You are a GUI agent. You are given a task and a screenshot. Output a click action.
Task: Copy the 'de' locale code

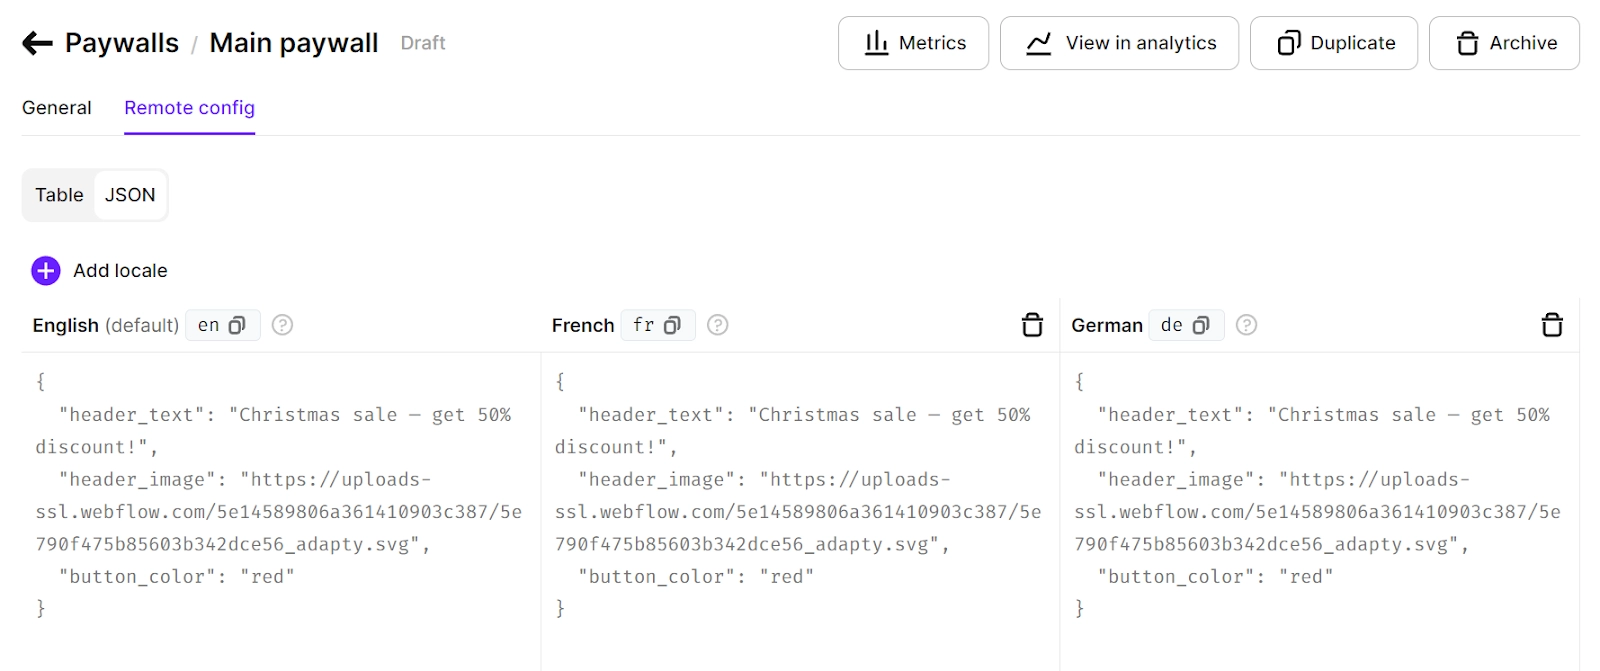pyautogui.click(x=1201, y=325)
